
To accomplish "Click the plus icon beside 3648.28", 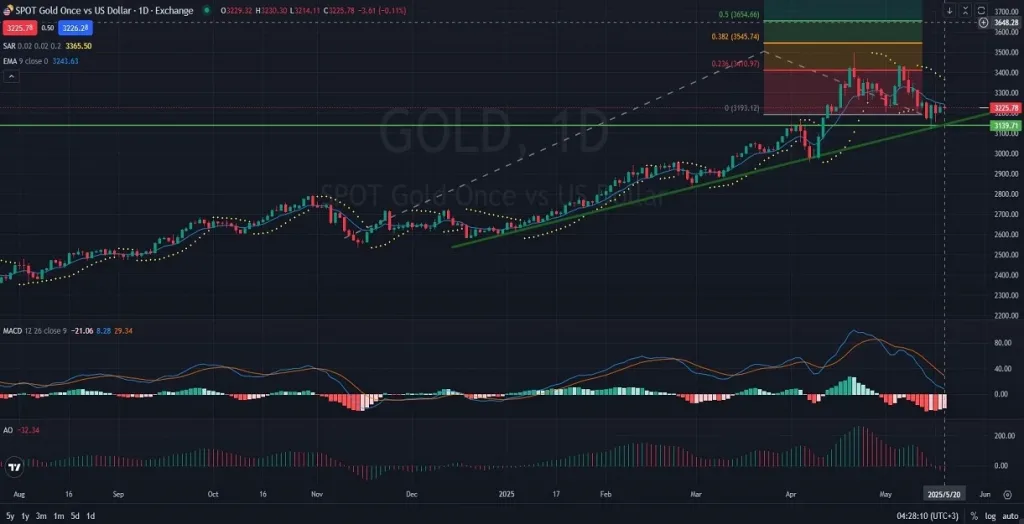I will point(984,22).
